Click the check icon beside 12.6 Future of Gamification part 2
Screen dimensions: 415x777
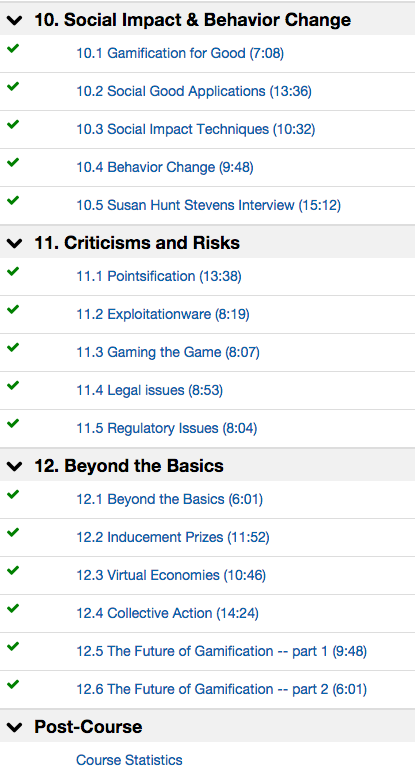(x=13, y=685)
